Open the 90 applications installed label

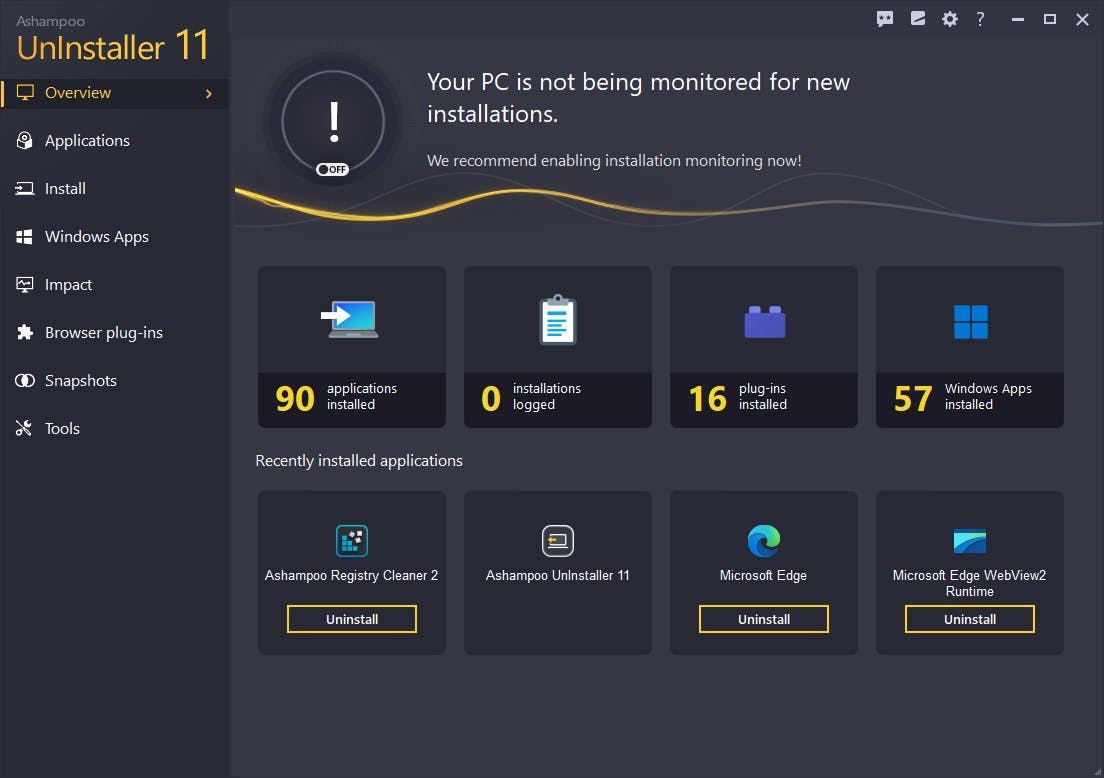click(x=352, y=399)
